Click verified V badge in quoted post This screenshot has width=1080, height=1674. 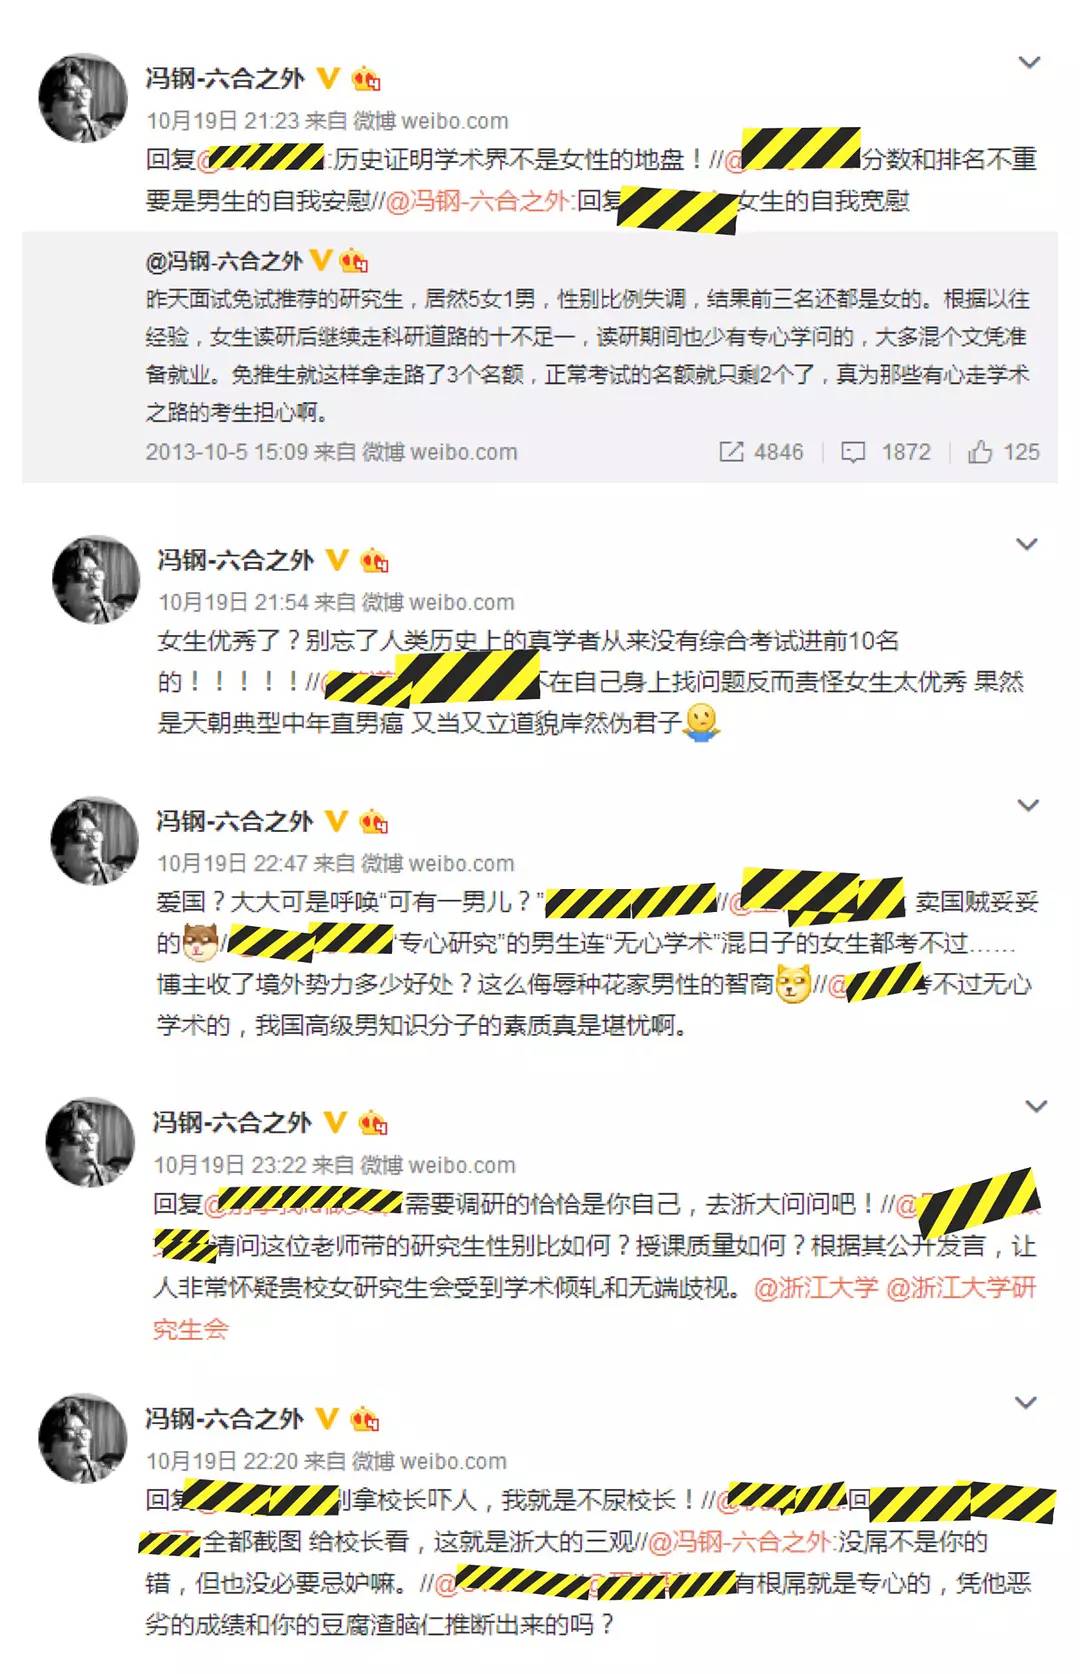321,260
